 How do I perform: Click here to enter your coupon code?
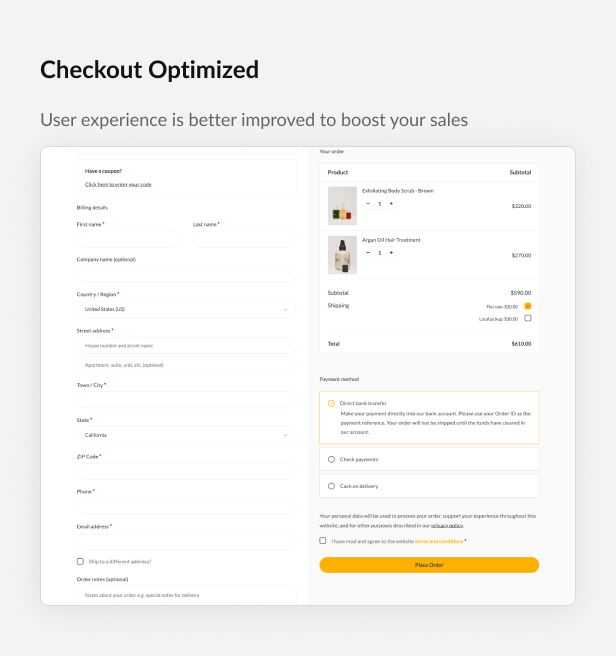coord(118,184)
